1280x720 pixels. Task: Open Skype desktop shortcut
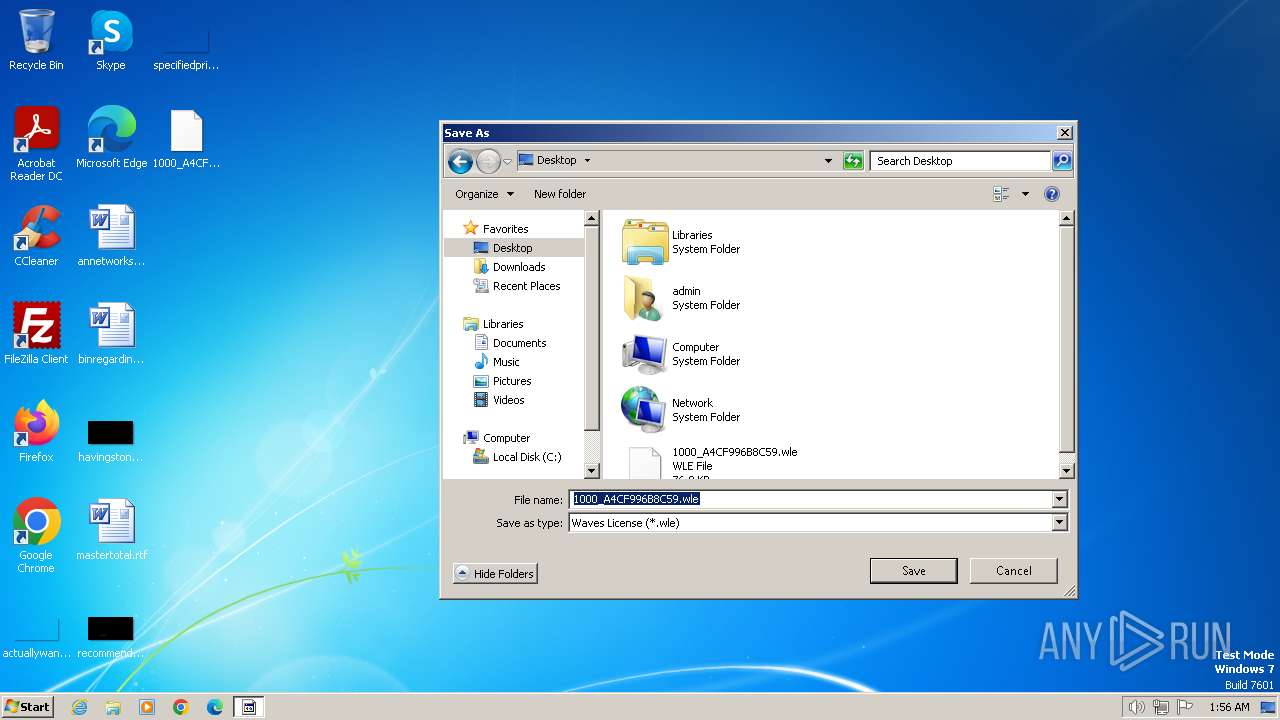pyautogui.click(x=110, y=40)
